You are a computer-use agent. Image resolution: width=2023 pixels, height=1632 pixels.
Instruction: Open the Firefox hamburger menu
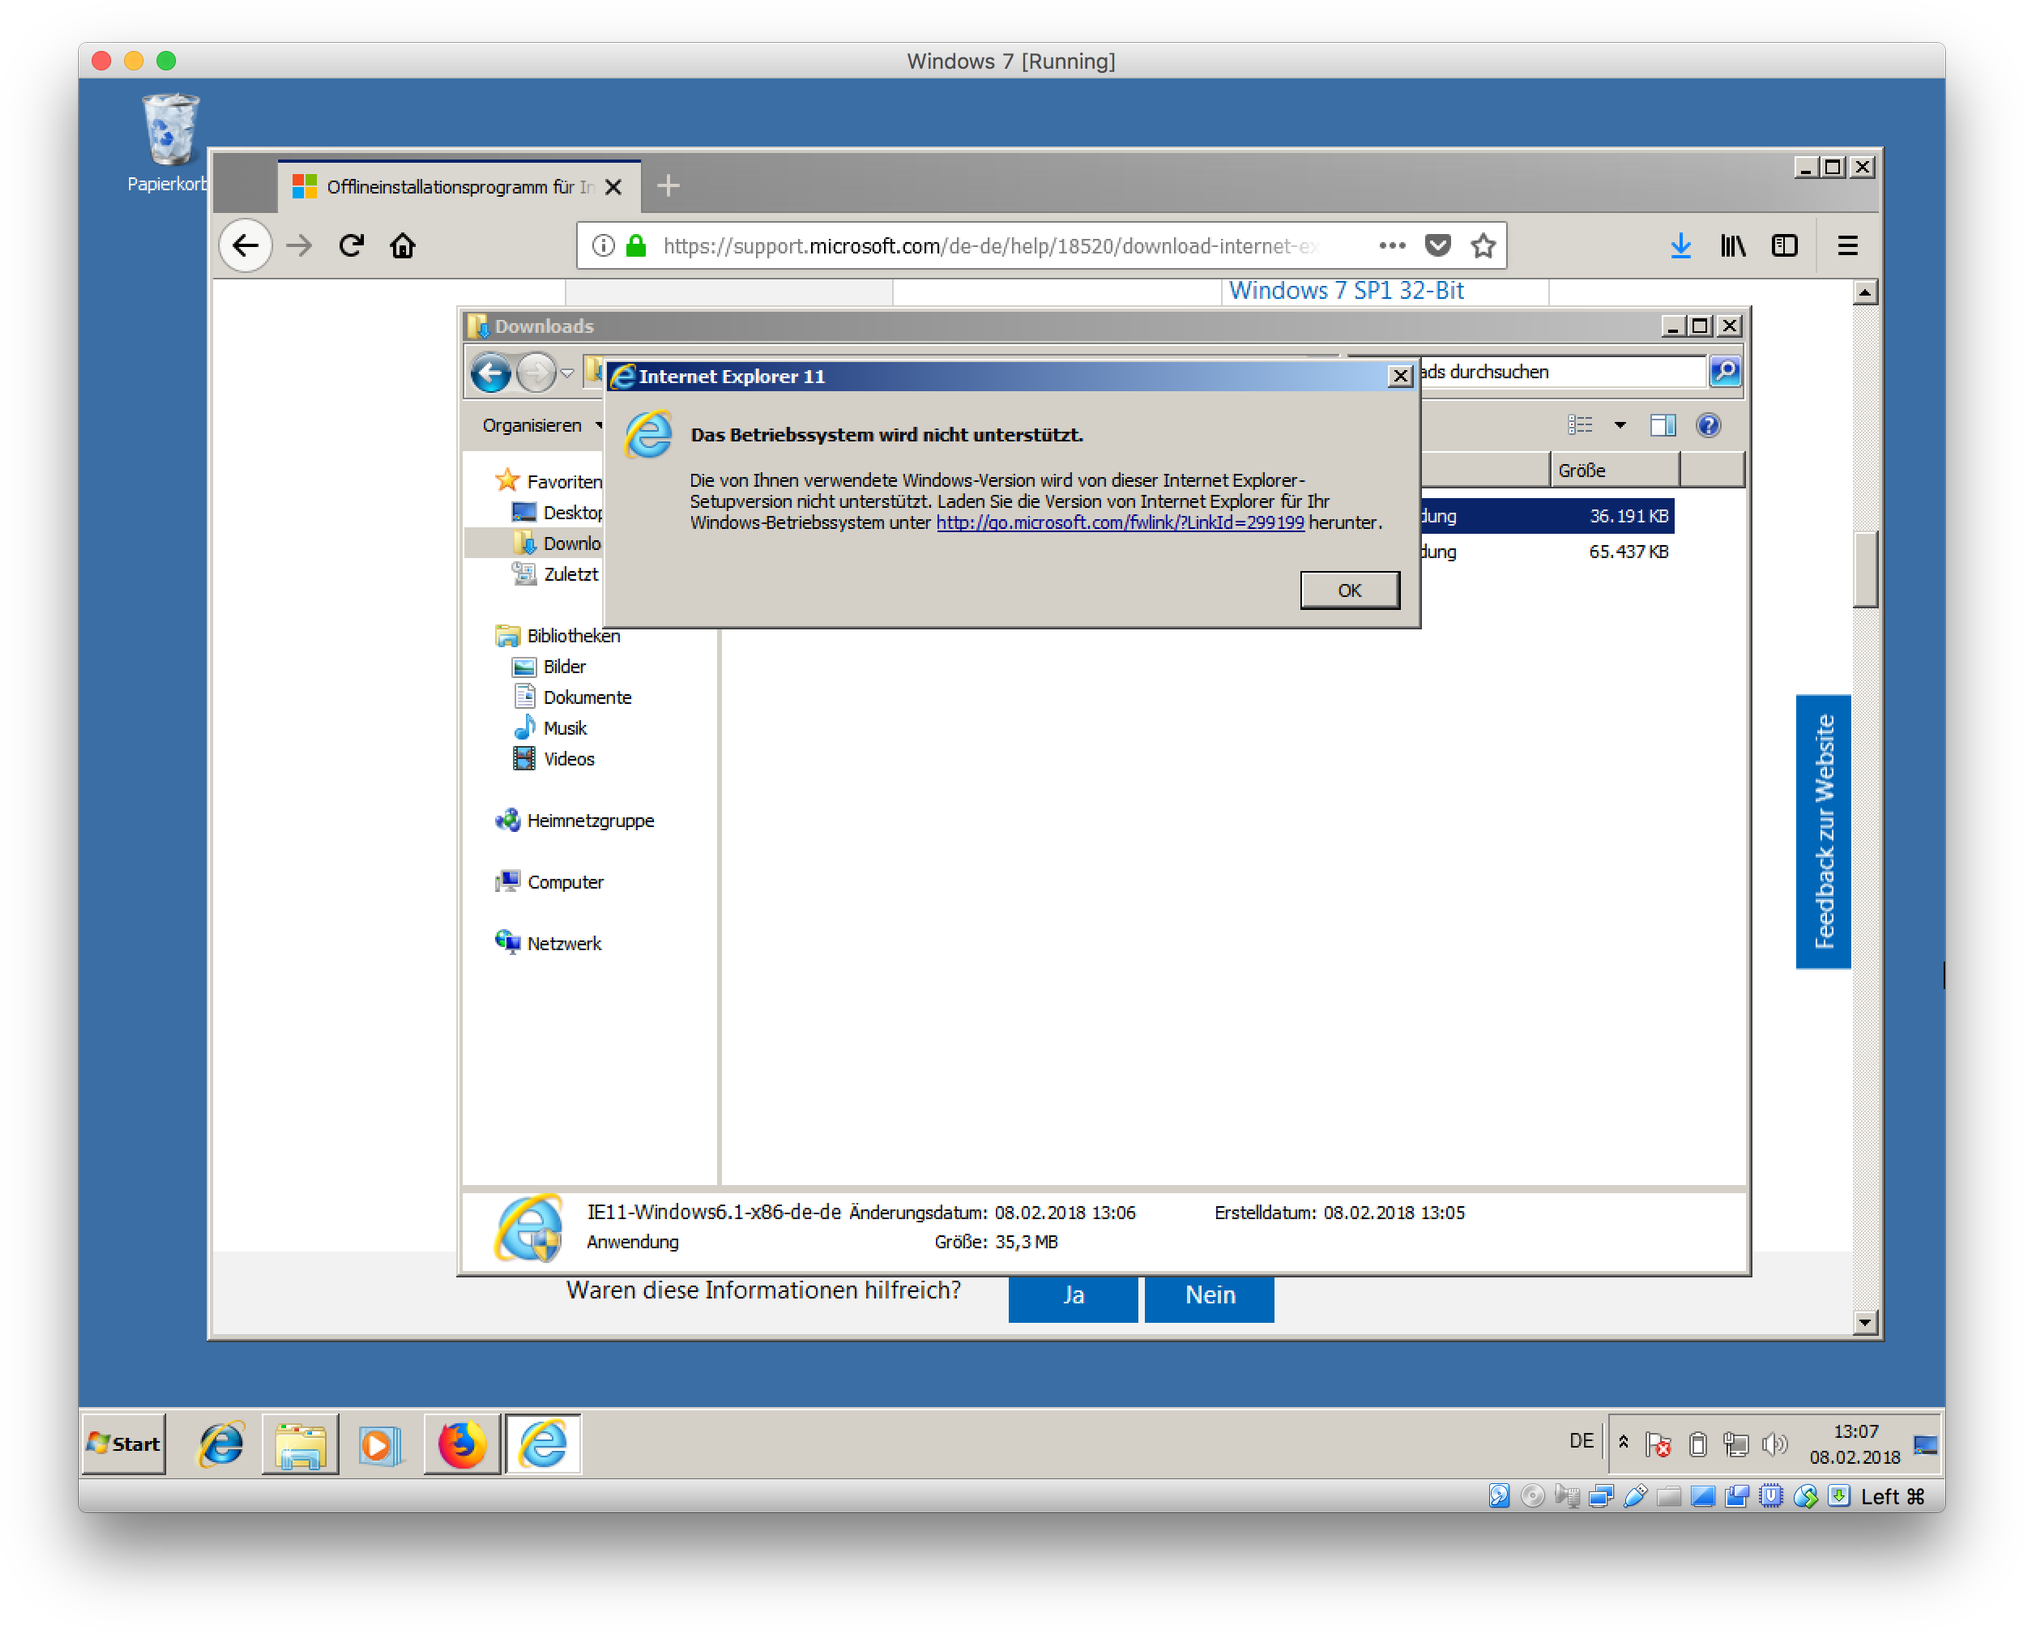(x=1848, y=246)
